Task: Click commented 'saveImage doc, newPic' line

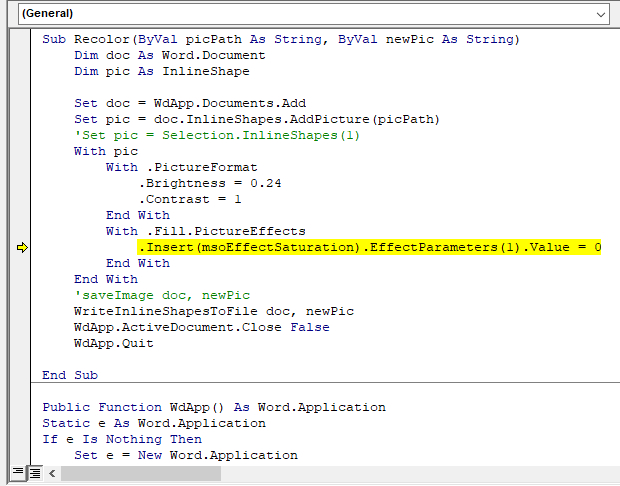Action: click(x=162, y=295)
